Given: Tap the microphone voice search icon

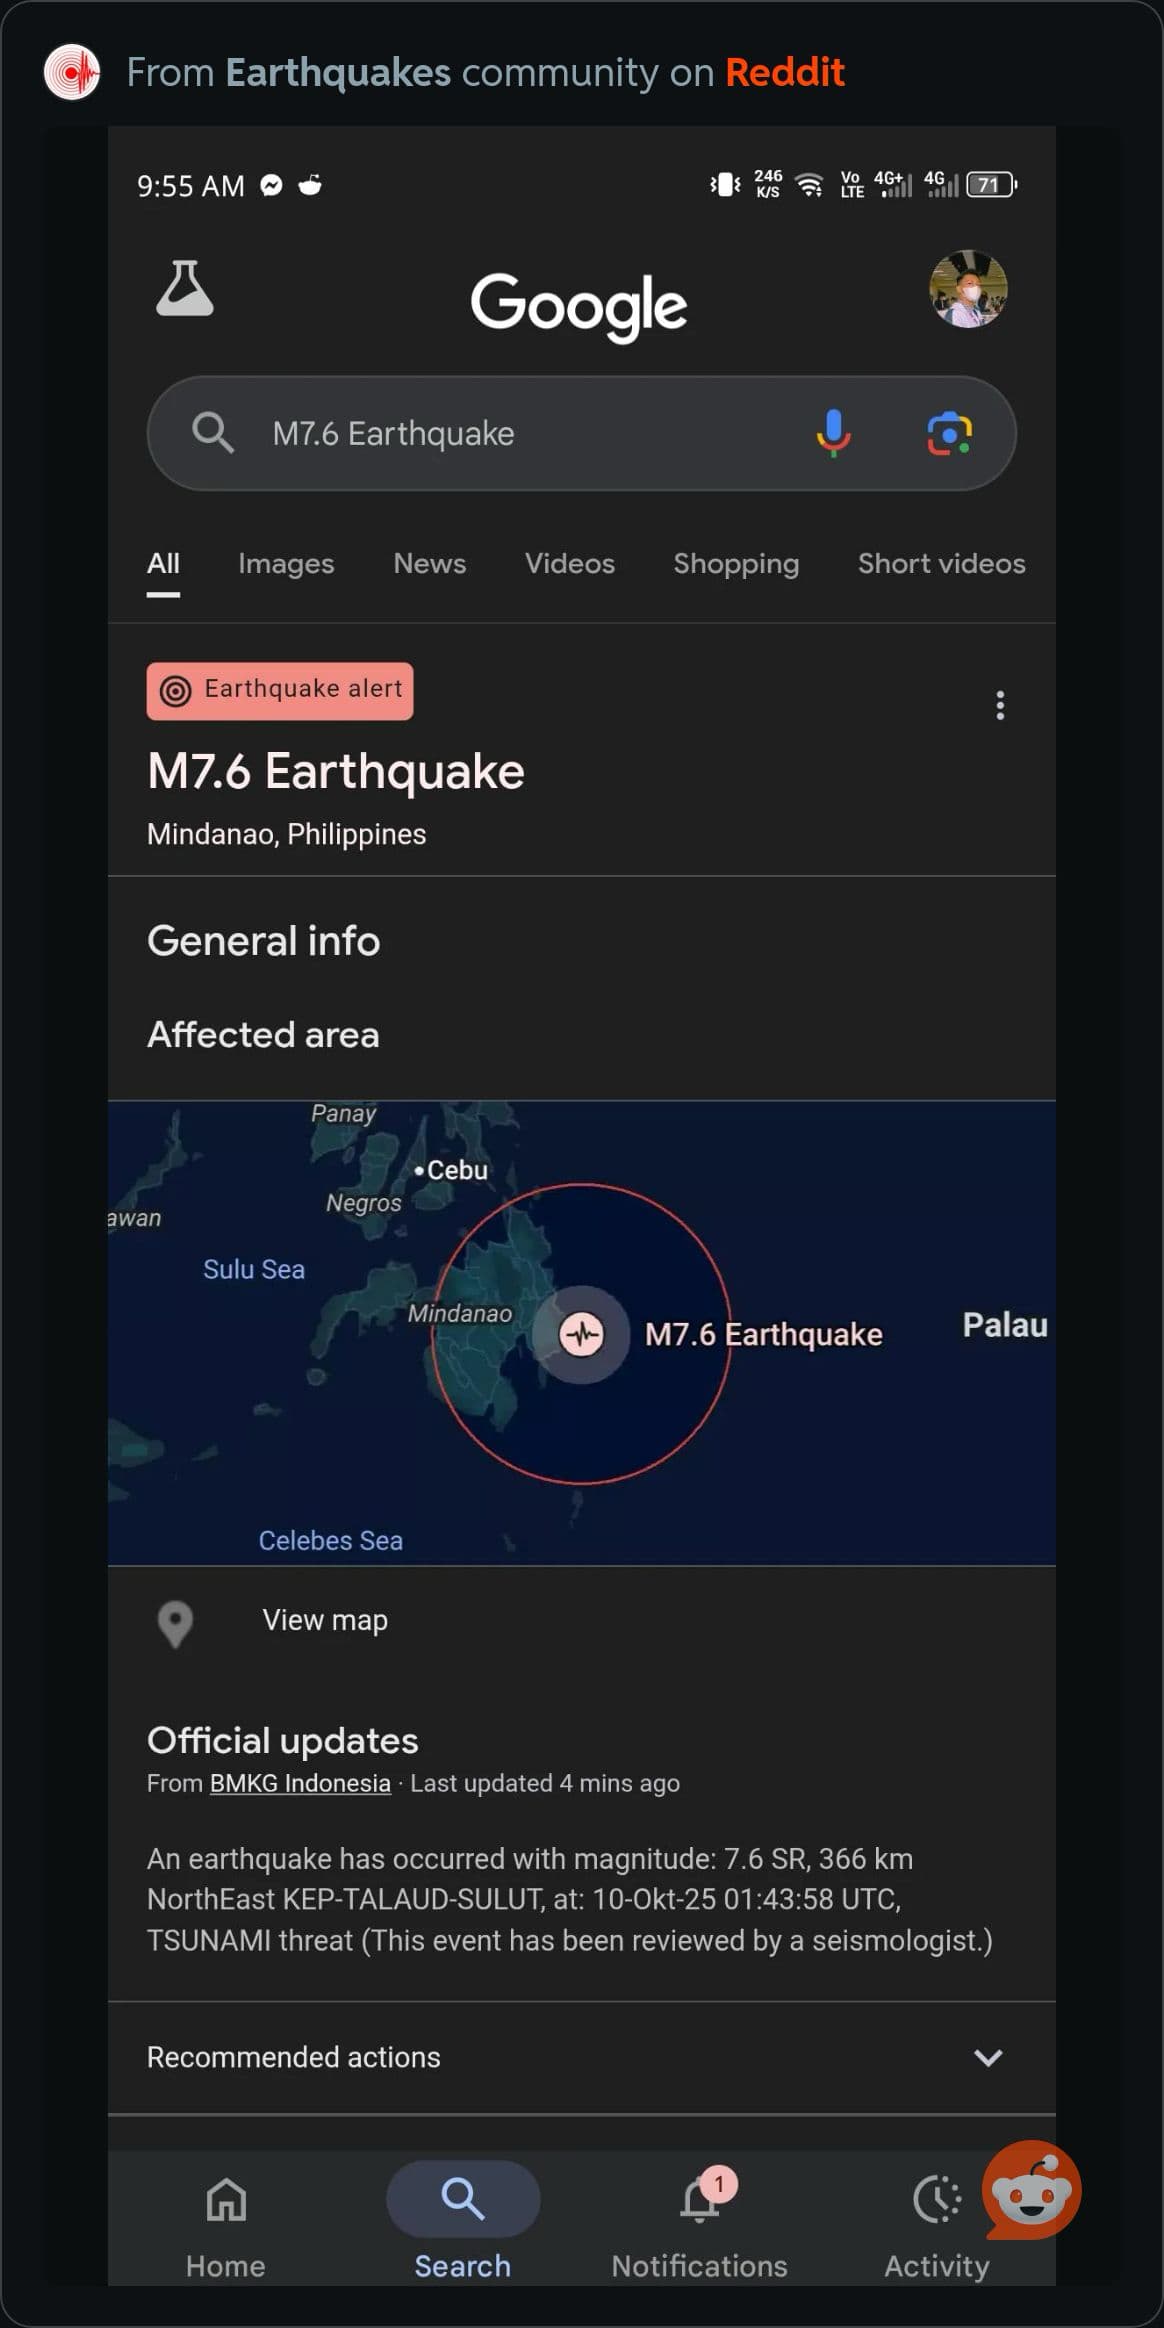Looking at the screenshot, I should (832, 433).
